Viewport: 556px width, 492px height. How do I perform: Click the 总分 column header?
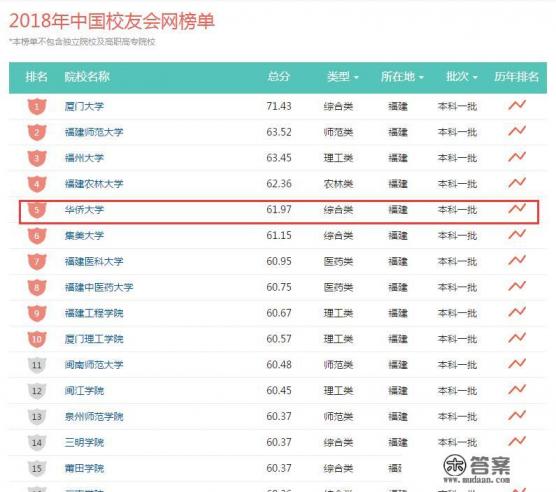coord(279,77)
